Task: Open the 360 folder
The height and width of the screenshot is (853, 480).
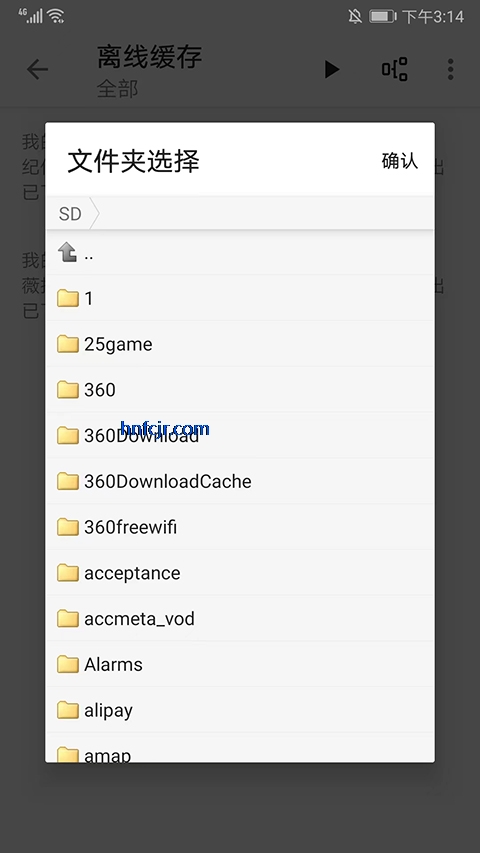Action: [x=240, y=390]
